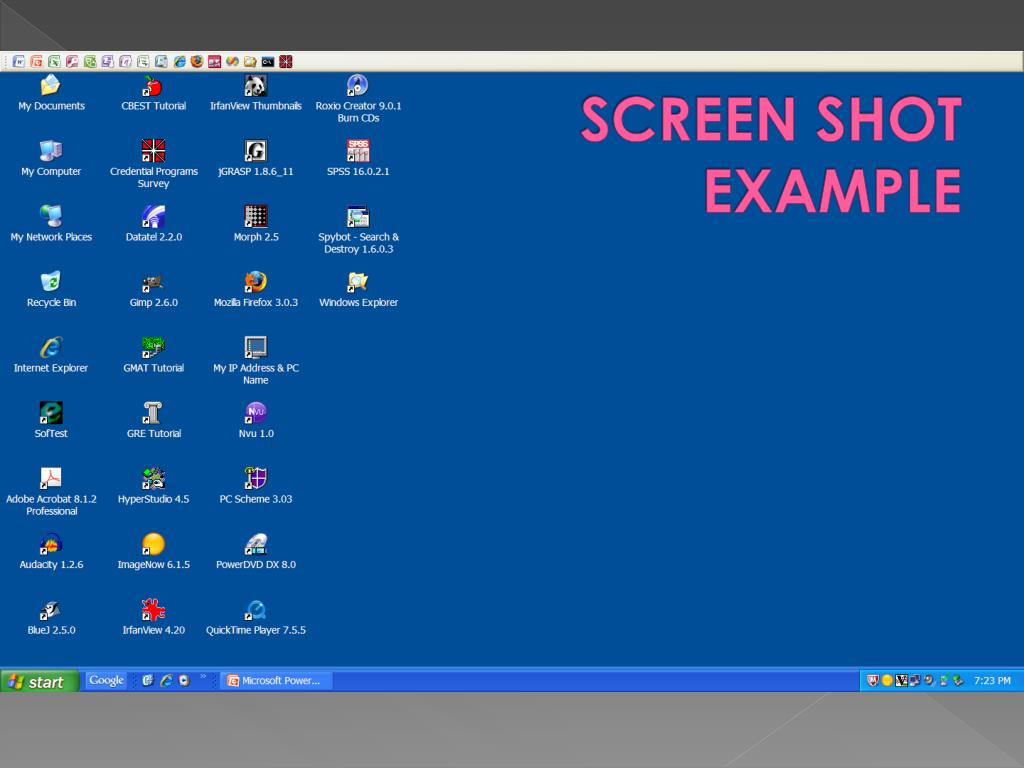Viewport: 1024px width, 768px height.
Task: Click the folder icon in top shortcut bar
Action: (250, 61)
